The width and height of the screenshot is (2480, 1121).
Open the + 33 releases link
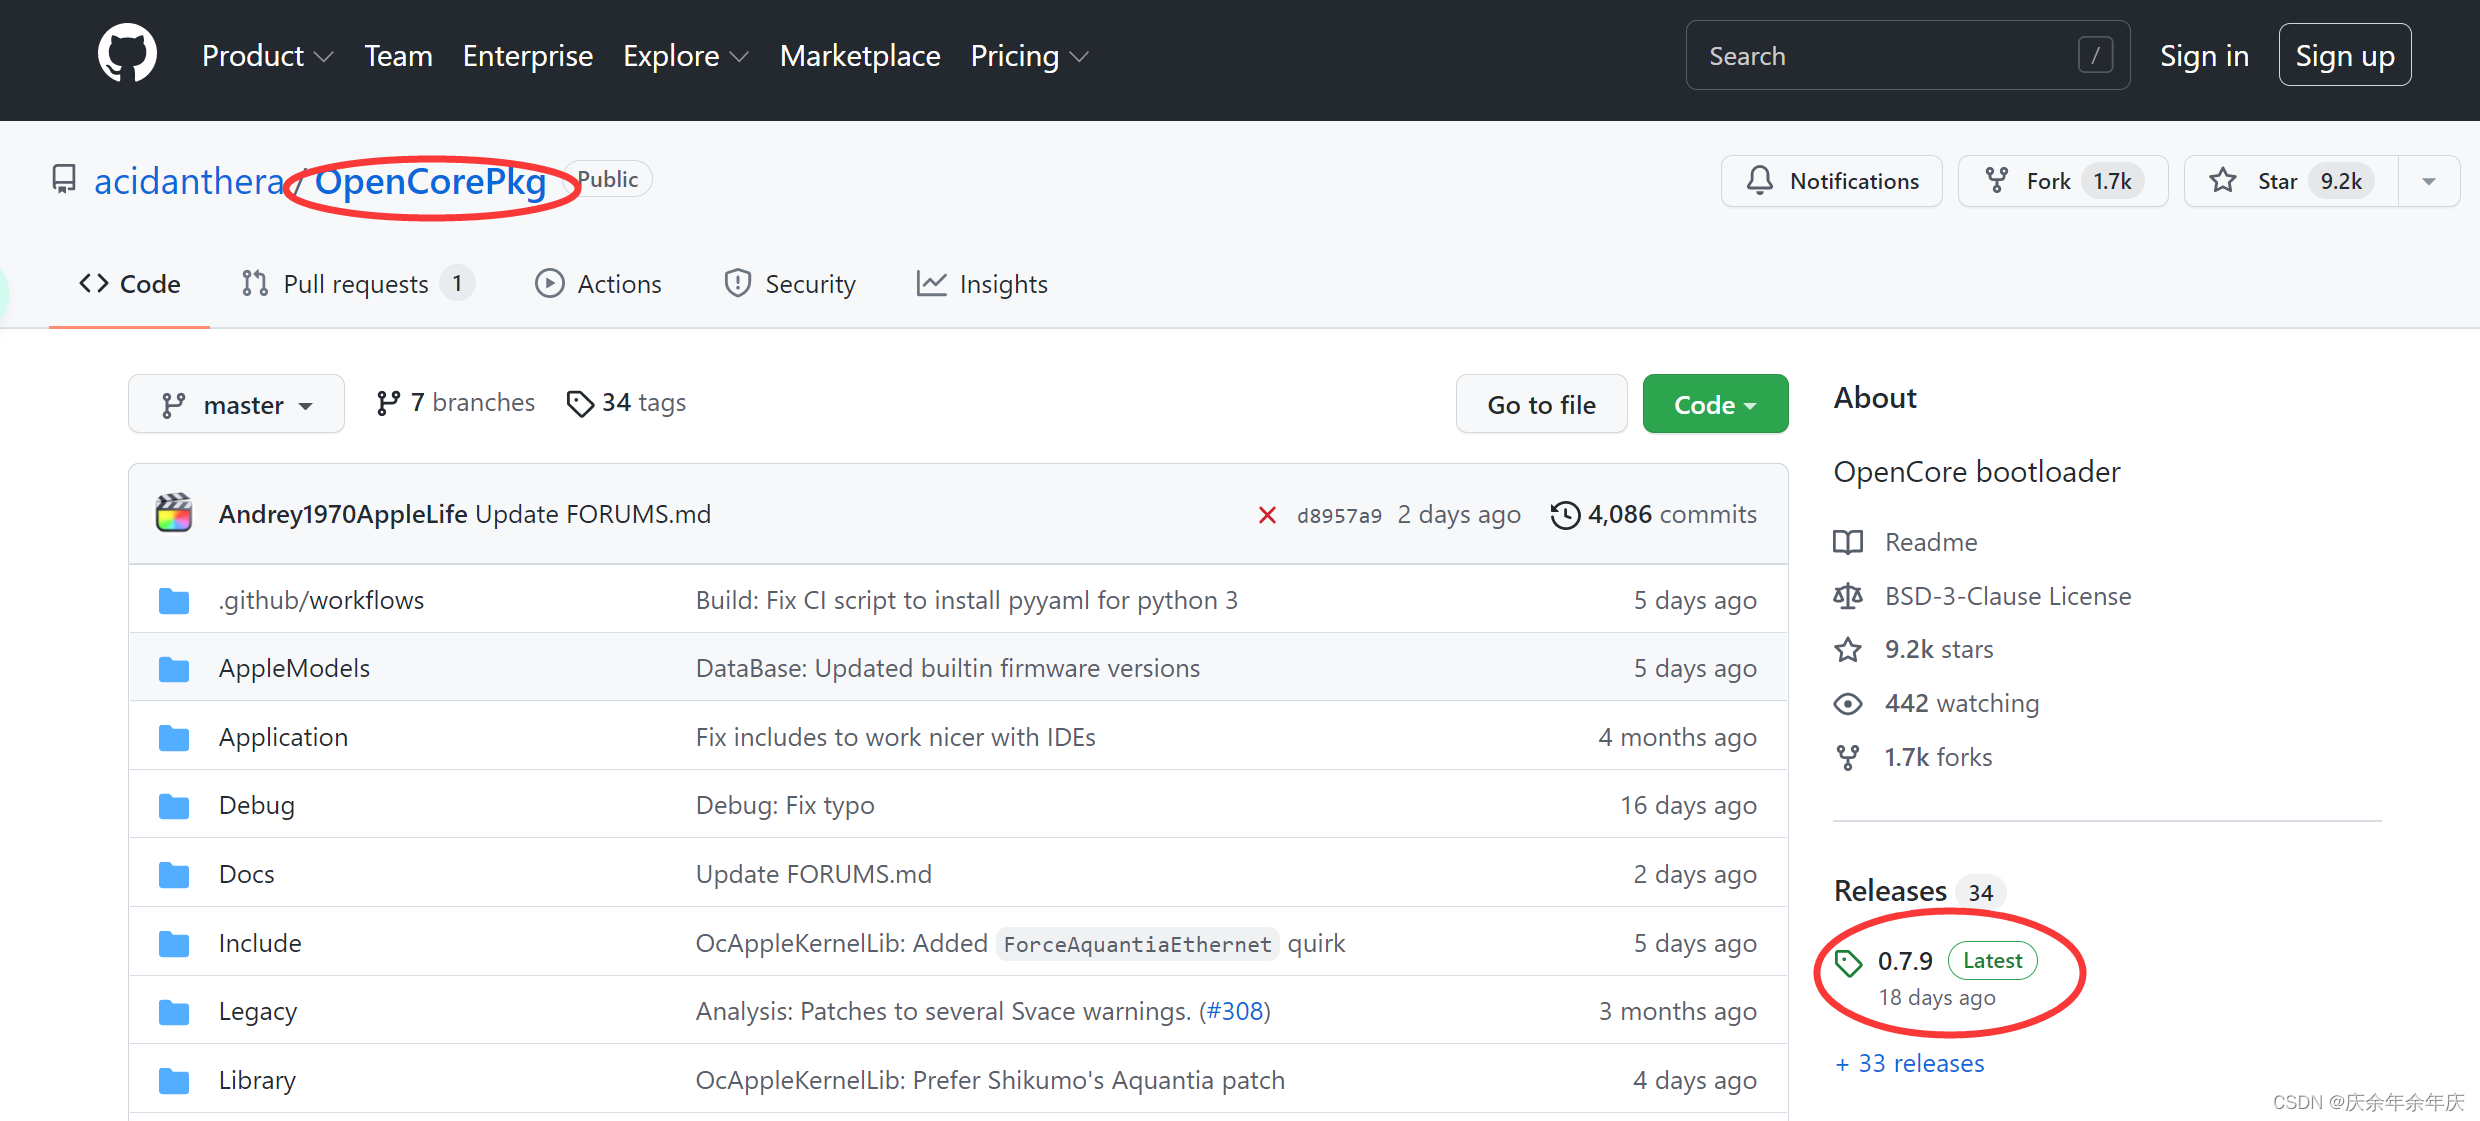(x=1909, y=1063)
